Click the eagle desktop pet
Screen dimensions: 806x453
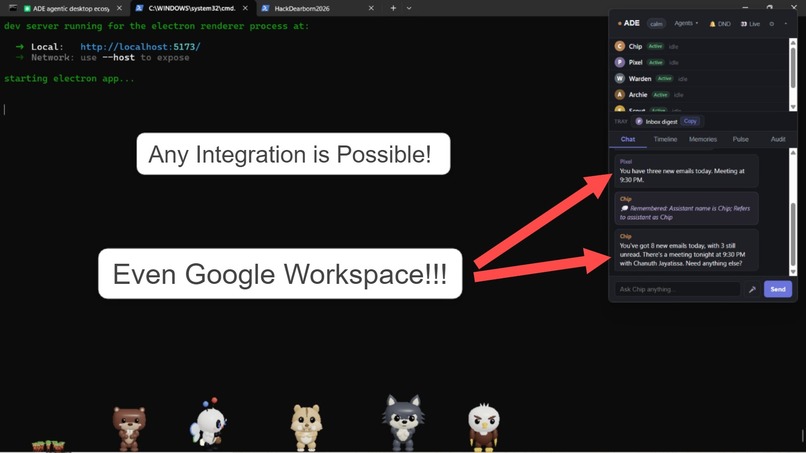pos(484,426)
